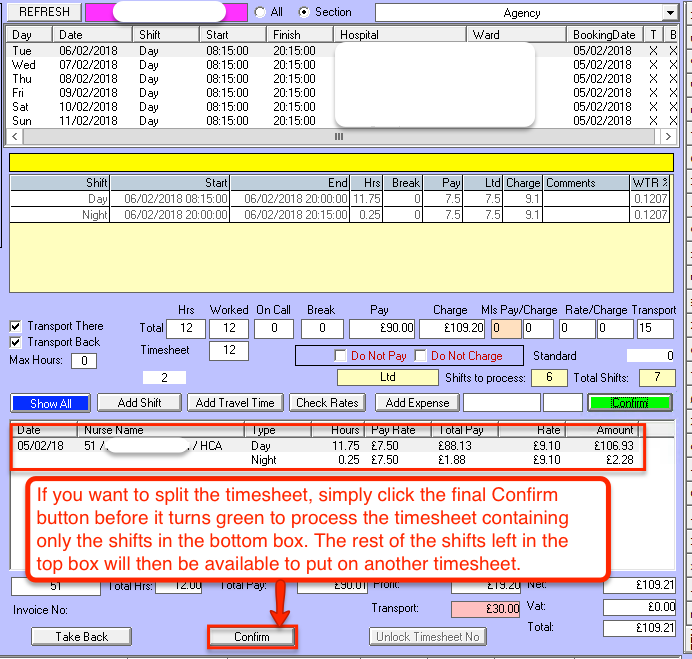Toggle the Transport There checkbox

pyautogui.click(x=16, y=326)
